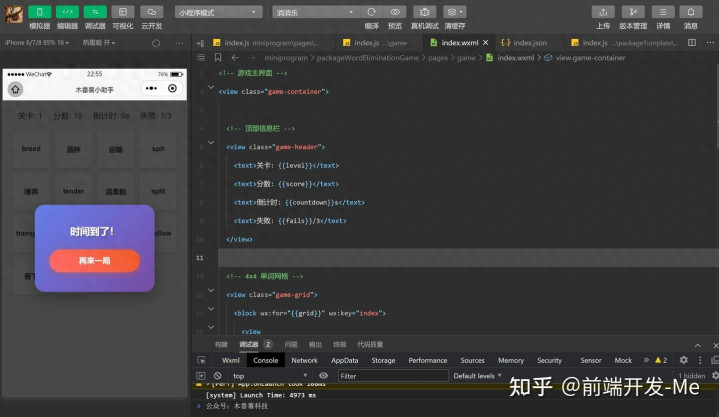This screenshot has width=719, height=417.
Task: Select the Network tab in debugger
Action: coord(304,360)
